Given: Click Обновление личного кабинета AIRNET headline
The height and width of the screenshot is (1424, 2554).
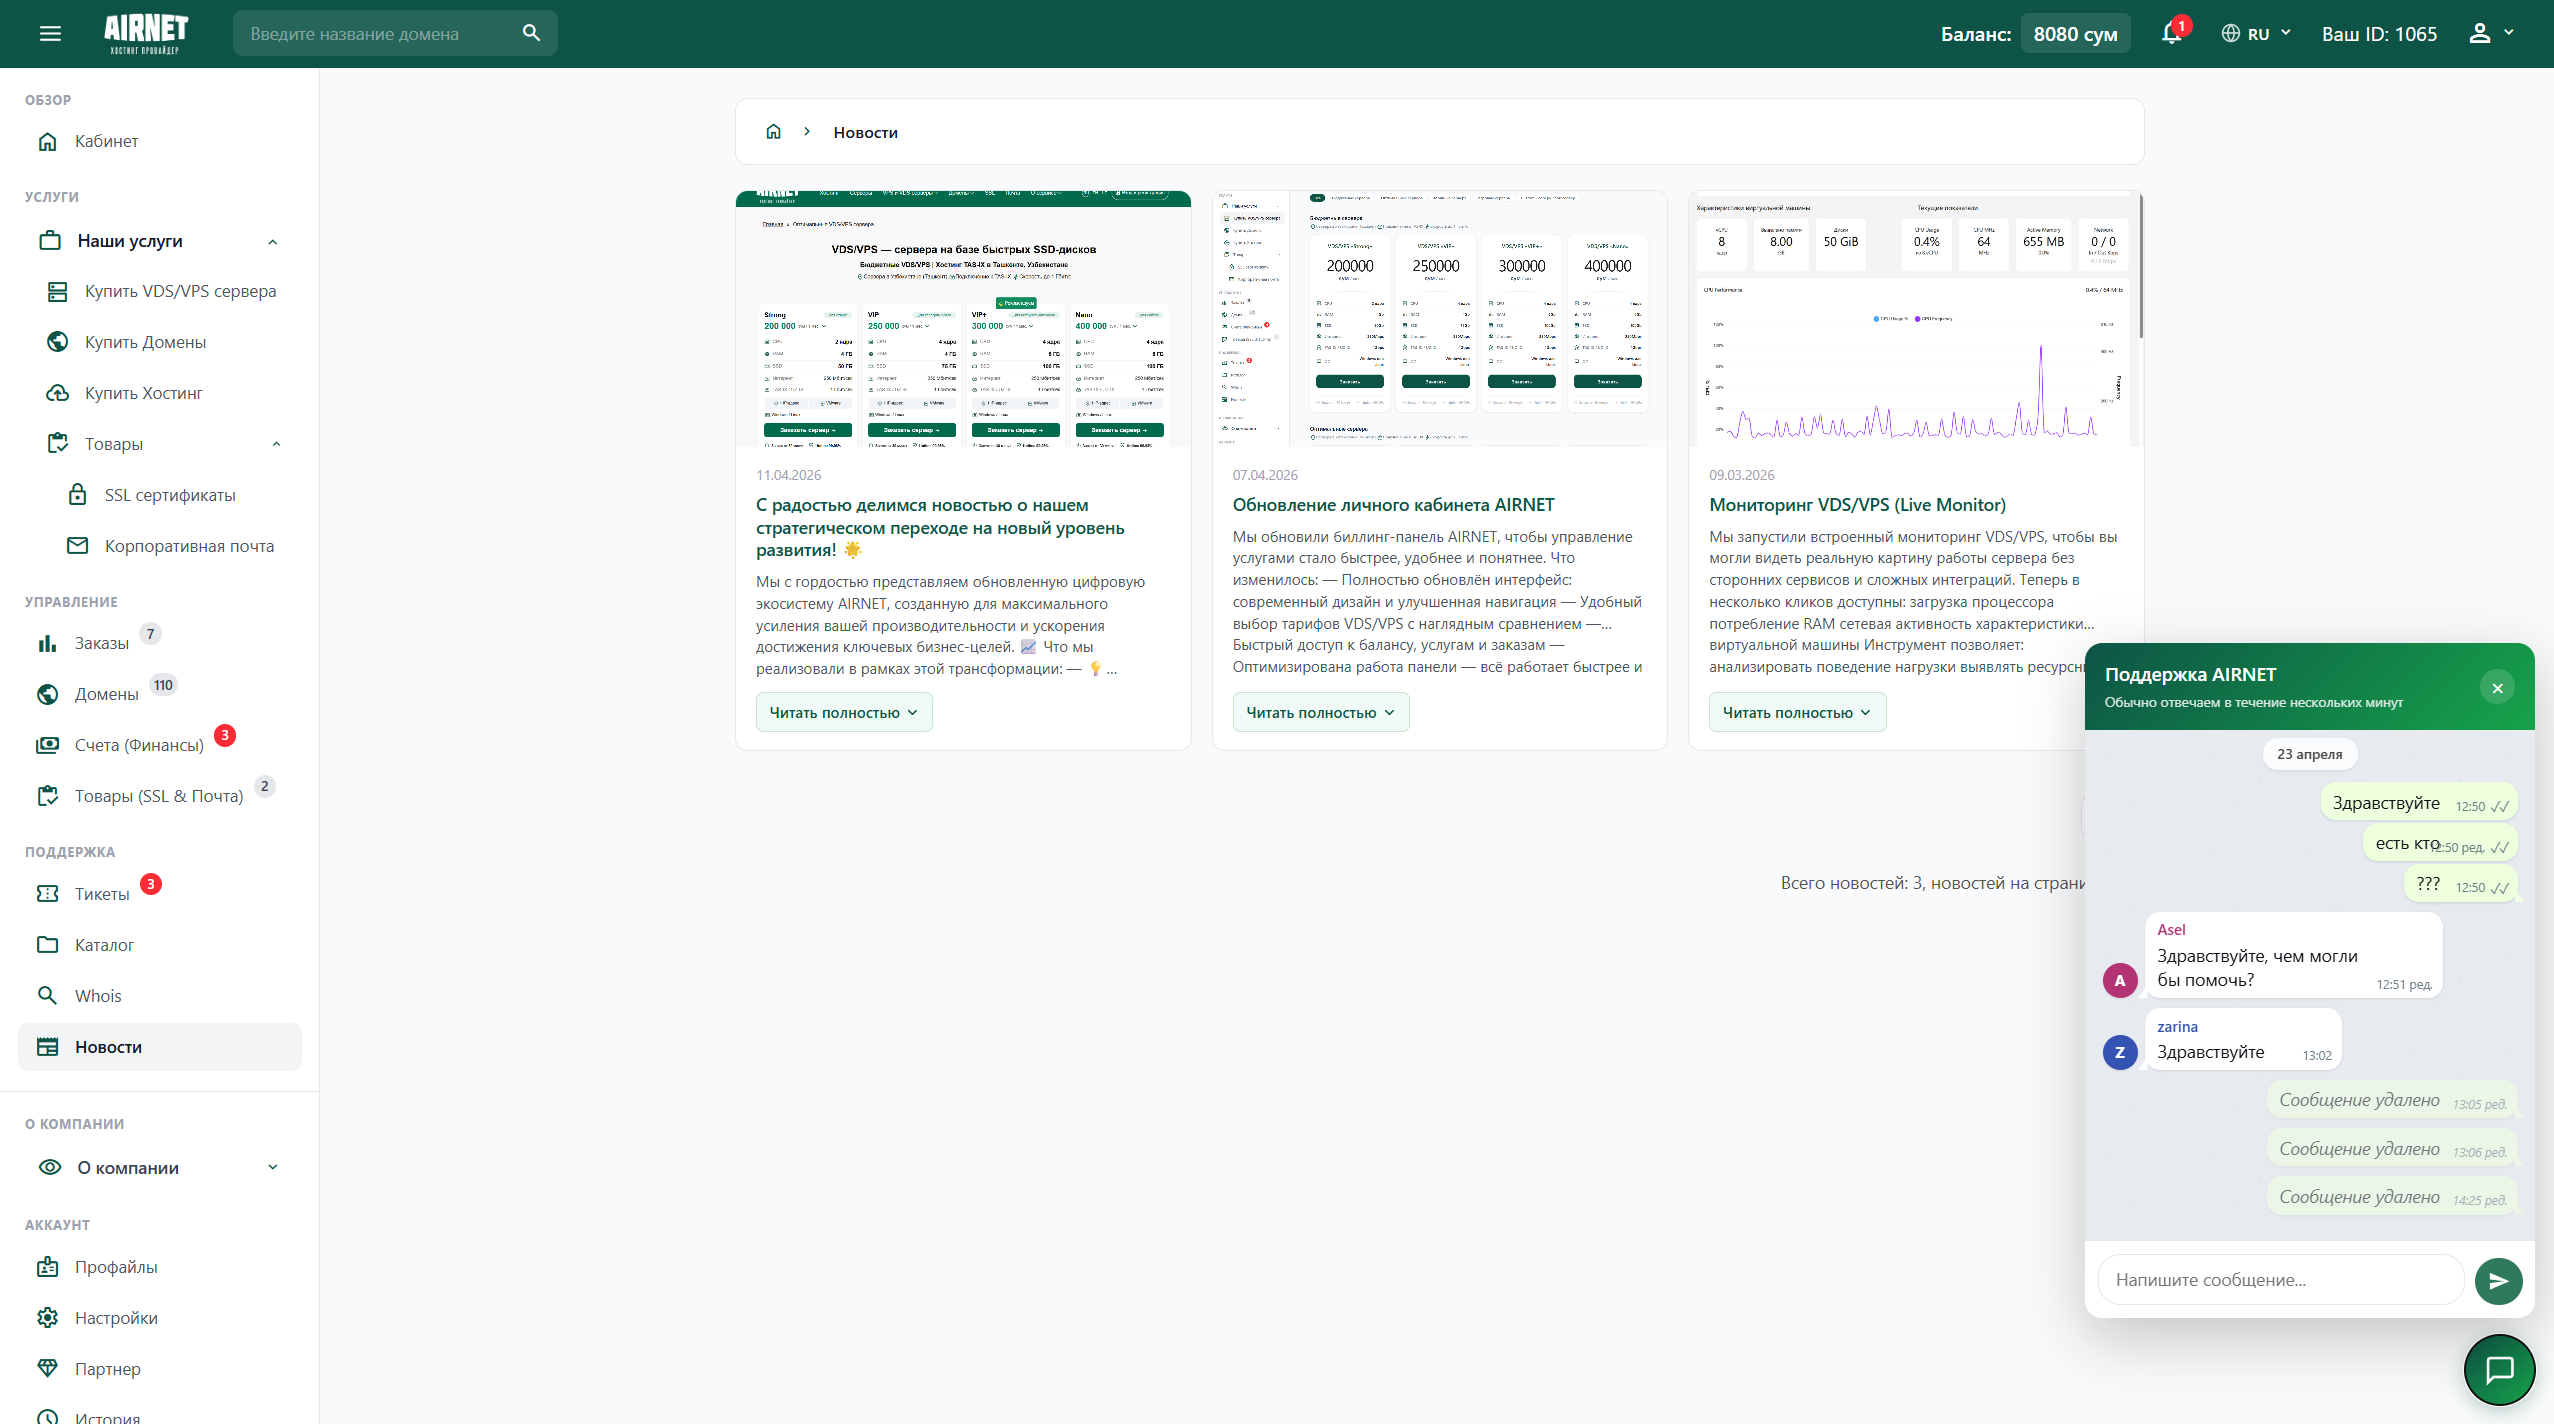Looking at the screenshot, I should pos(1393,505).
